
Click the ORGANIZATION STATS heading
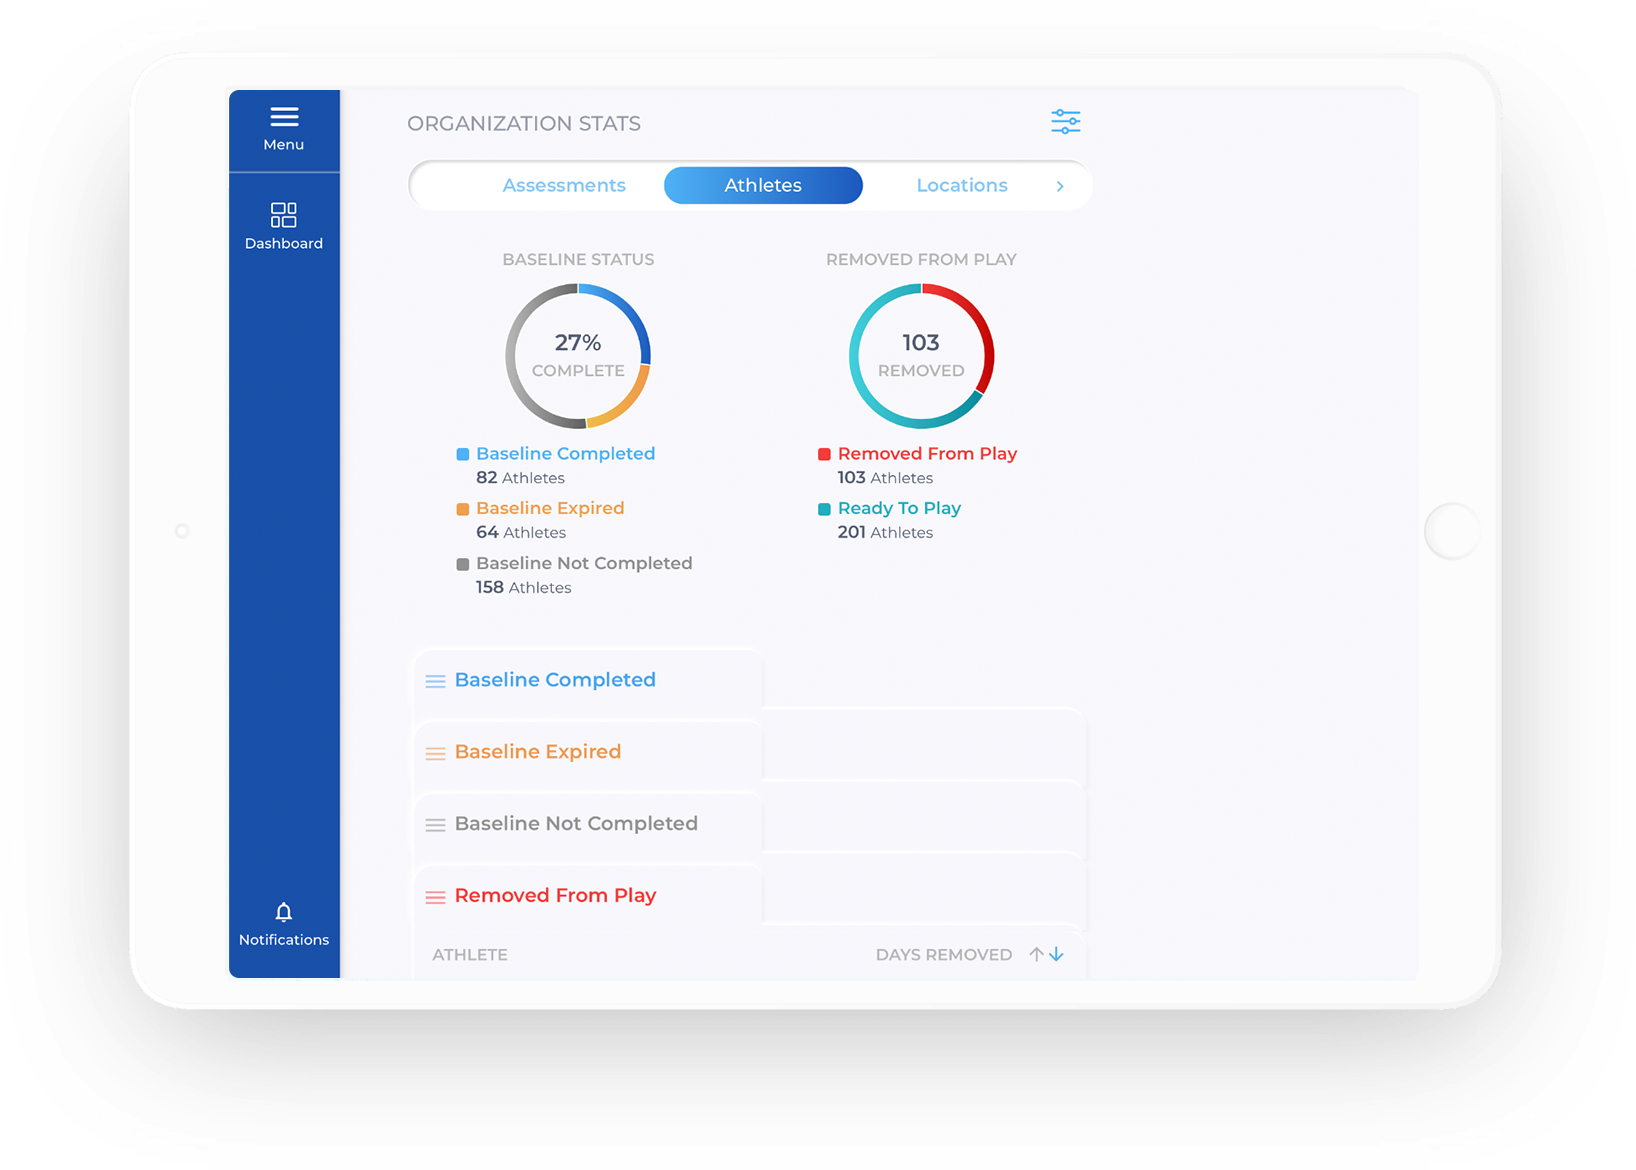click(x=524, y=123)
